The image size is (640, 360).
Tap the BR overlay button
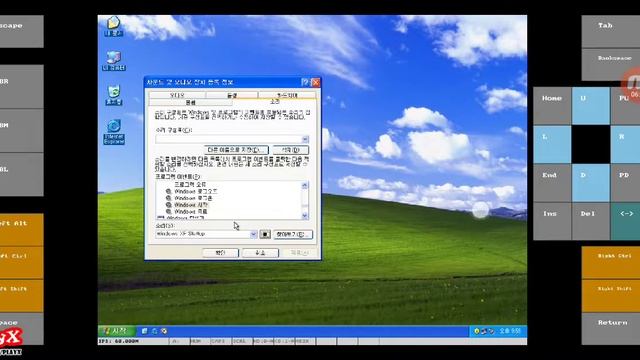click(x=22, y=87)
